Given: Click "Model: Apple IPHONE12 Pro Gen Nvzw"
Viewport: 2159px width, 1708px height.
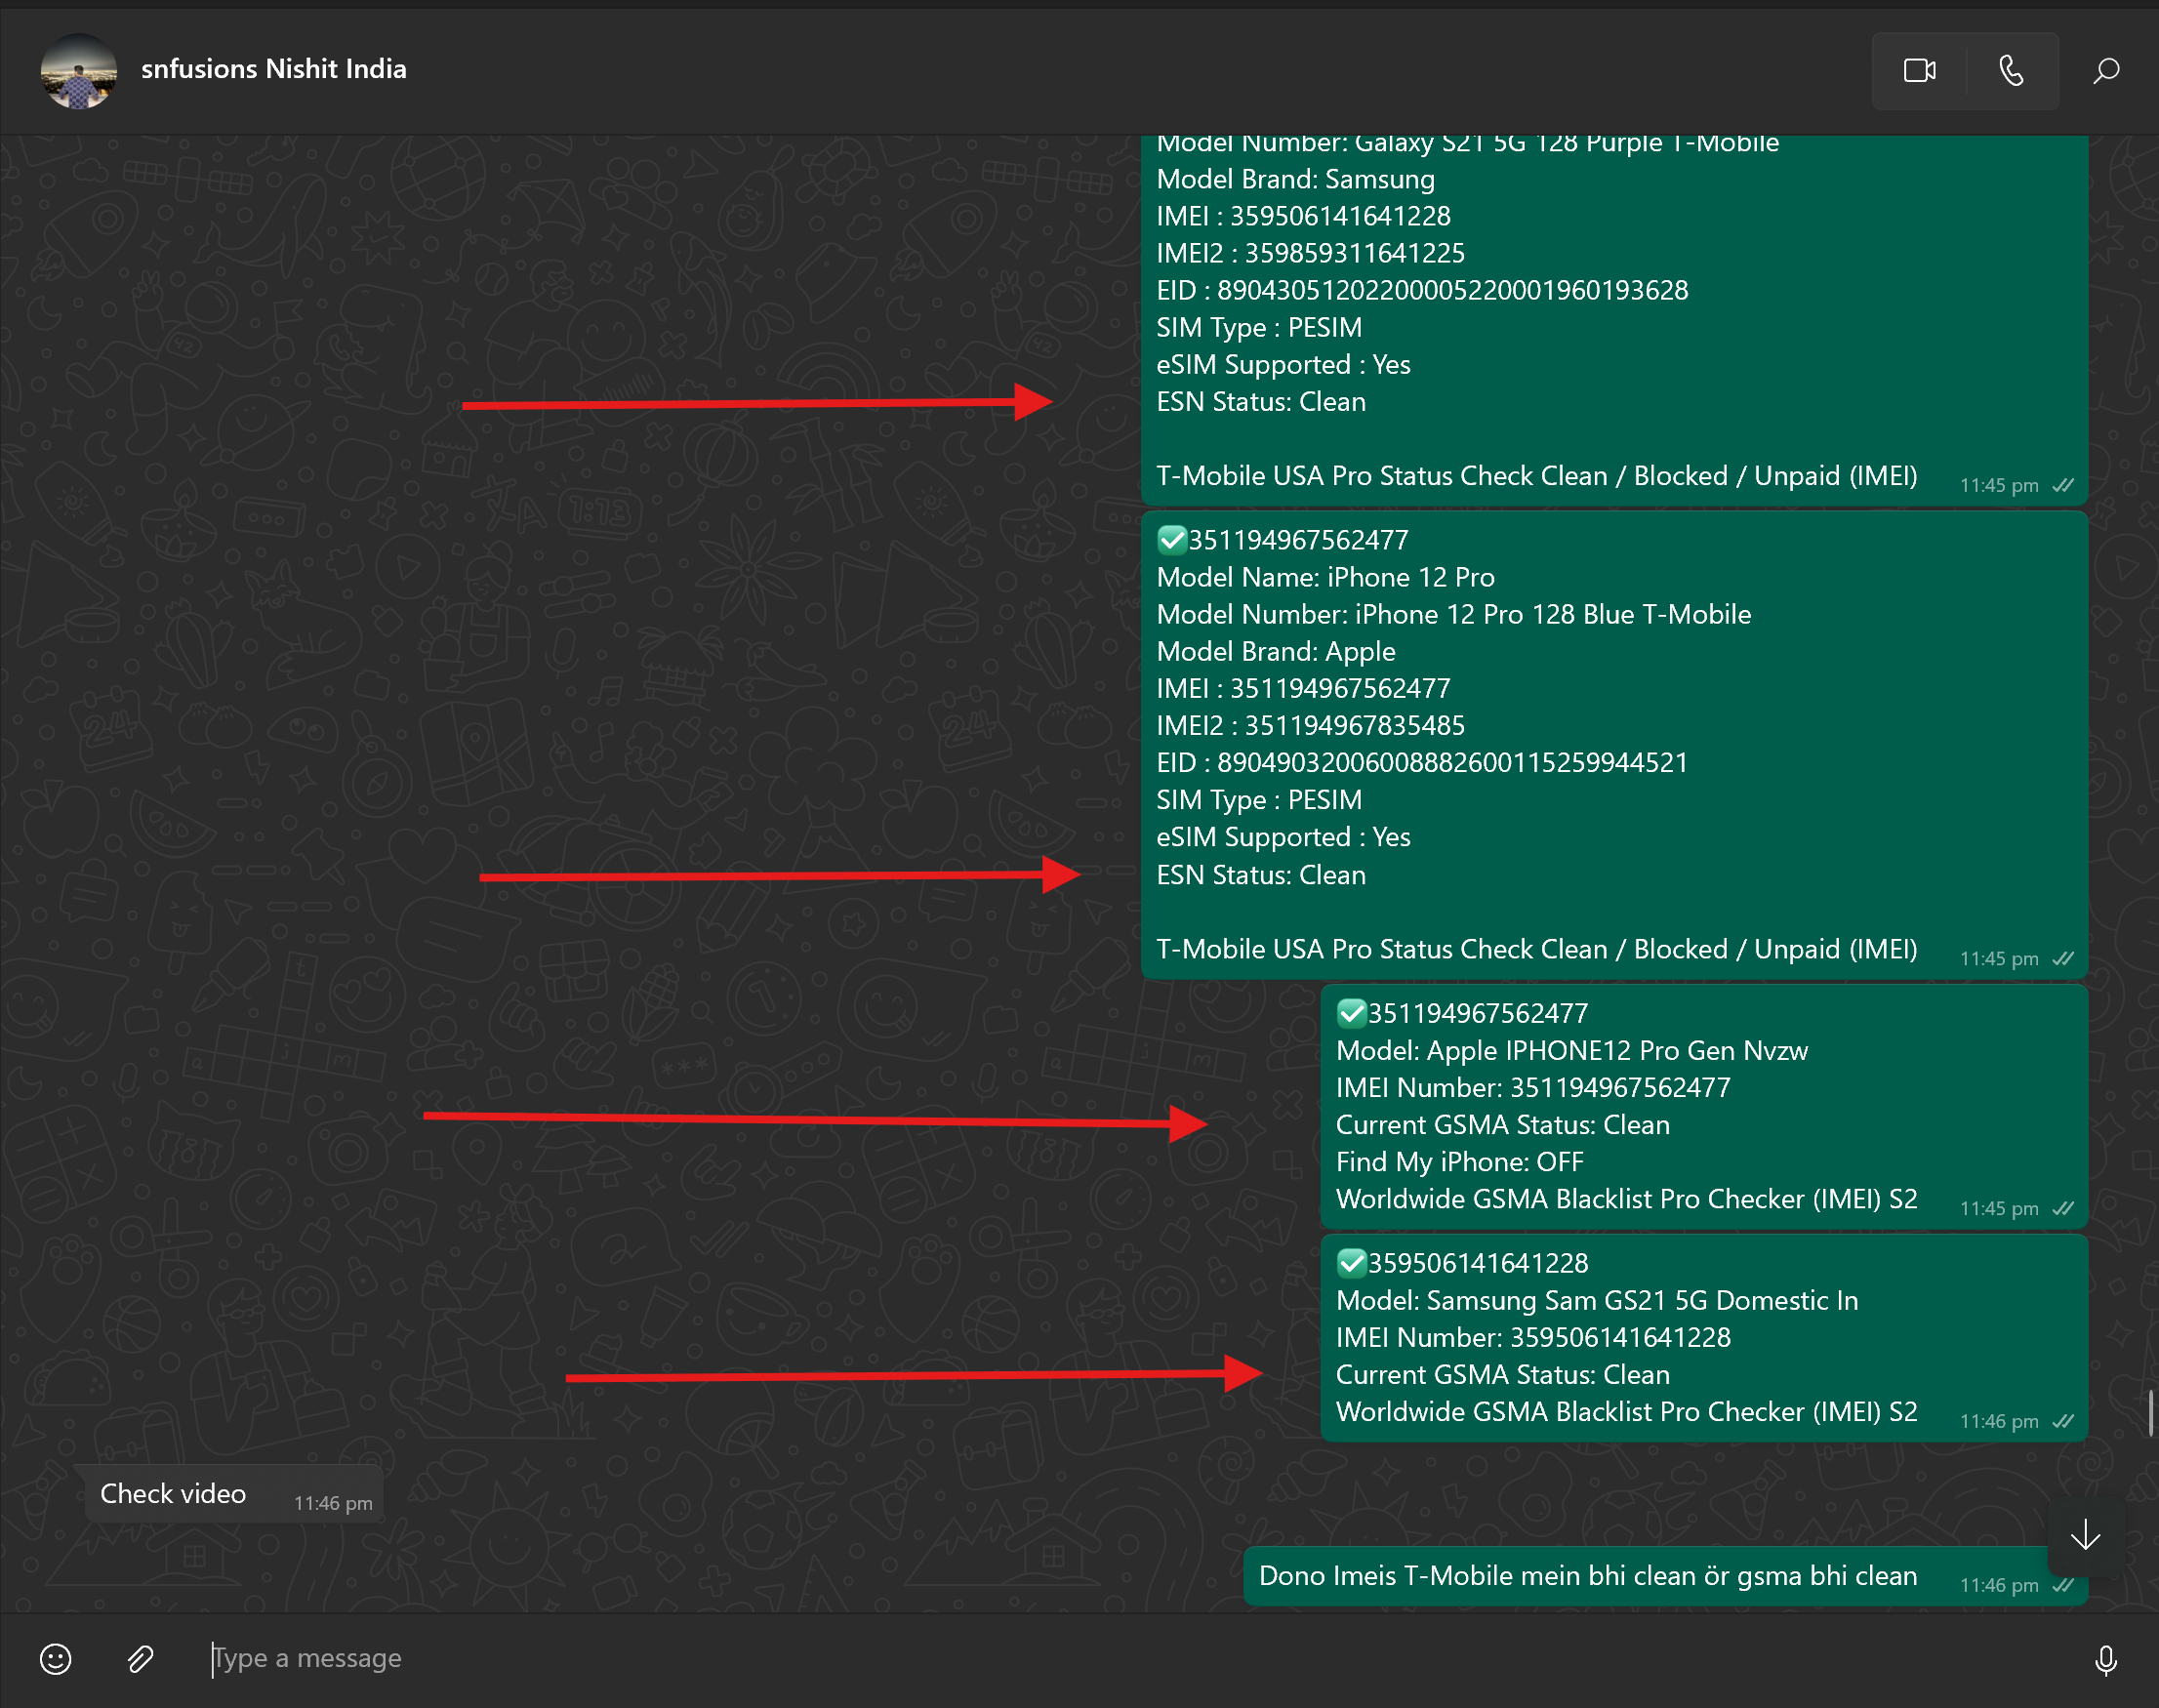Looking at the screenshot, I should click(x=1571, y=1050).
